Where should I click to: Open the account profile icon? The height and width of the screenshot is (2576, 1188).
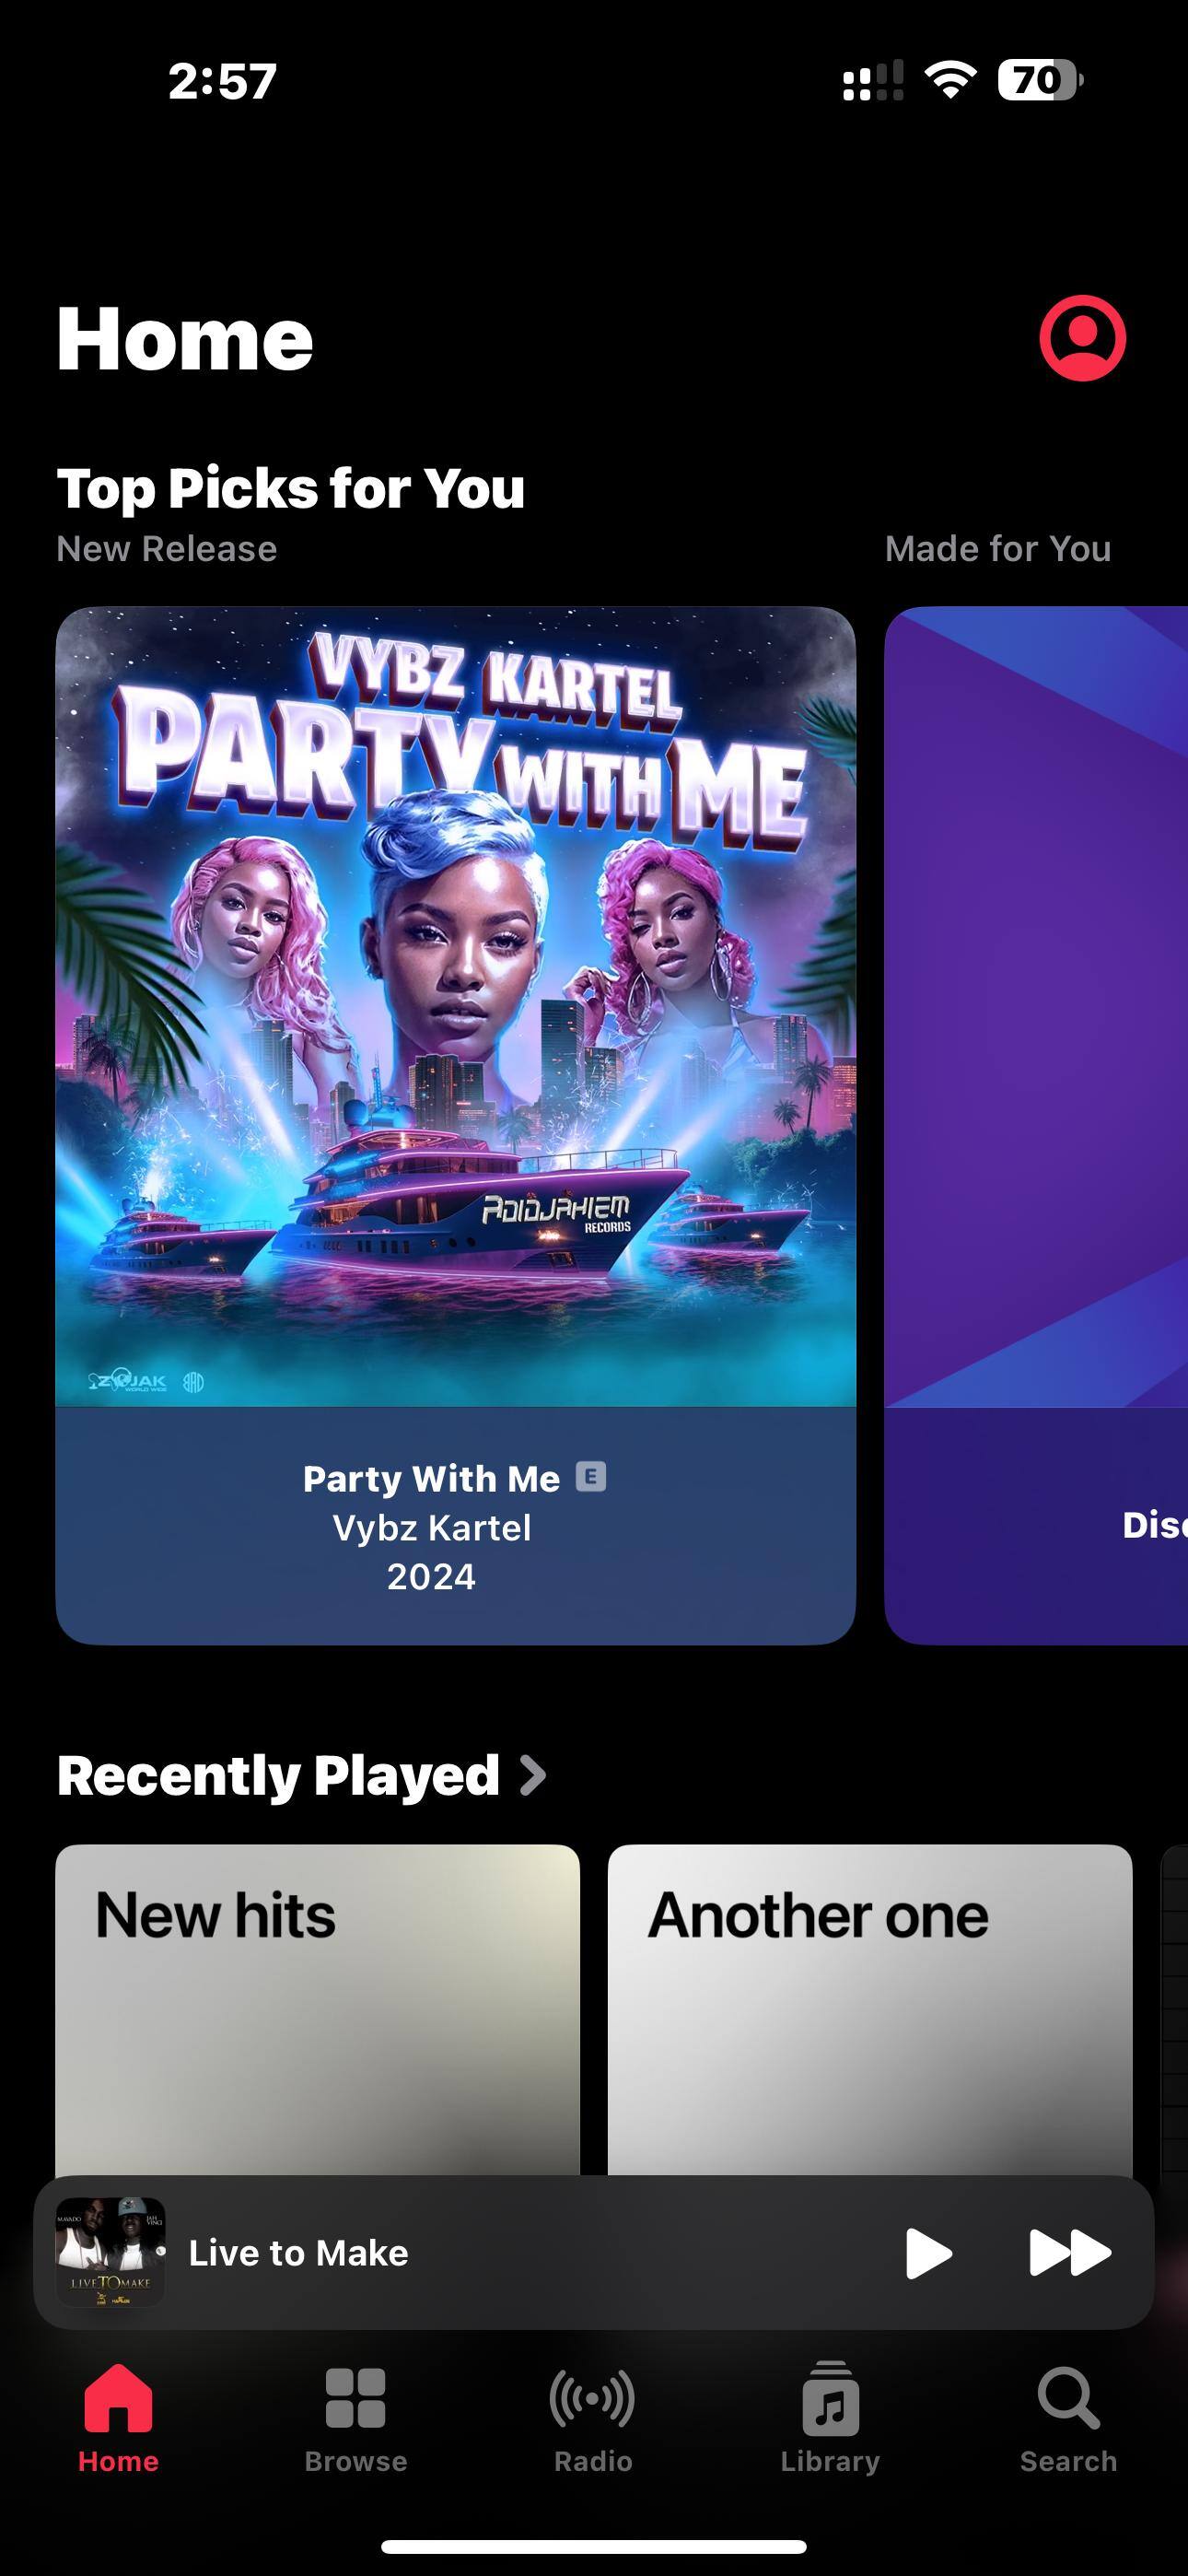pyautogui.click(x=1082, y=338)
